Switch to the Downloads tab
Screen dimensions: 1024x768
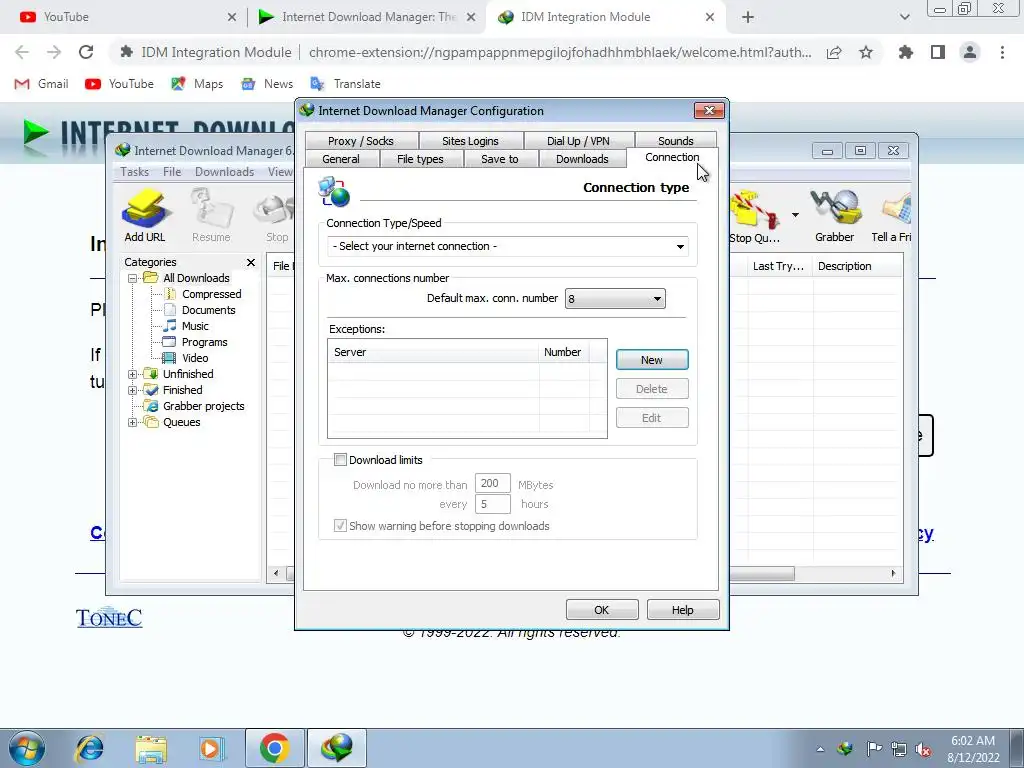582,159
